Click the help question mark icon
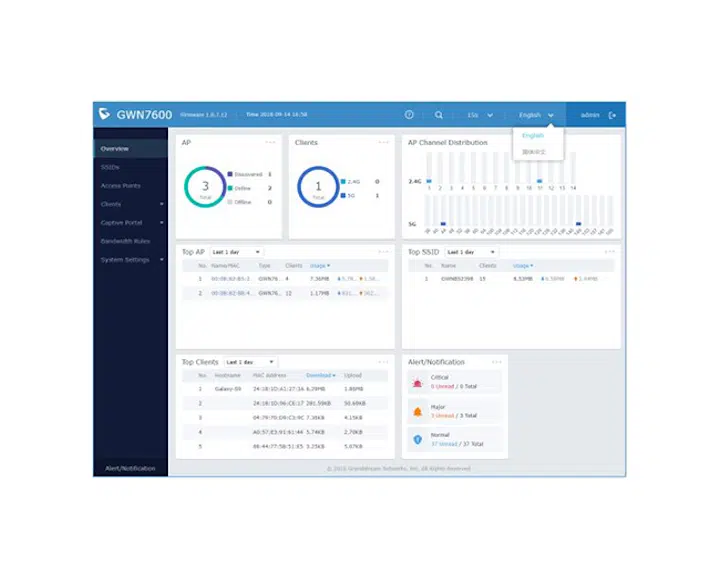The image size is (701, 570). coord(409,115)
